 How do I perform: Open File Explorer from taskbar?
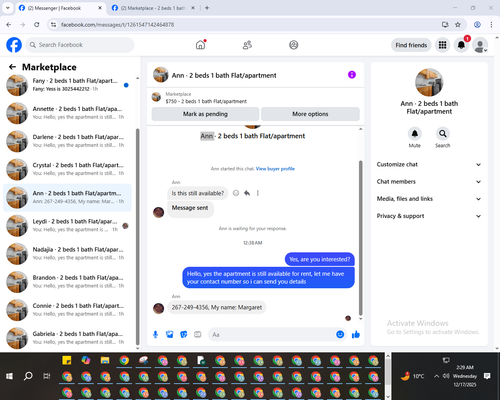pos(105,360)
